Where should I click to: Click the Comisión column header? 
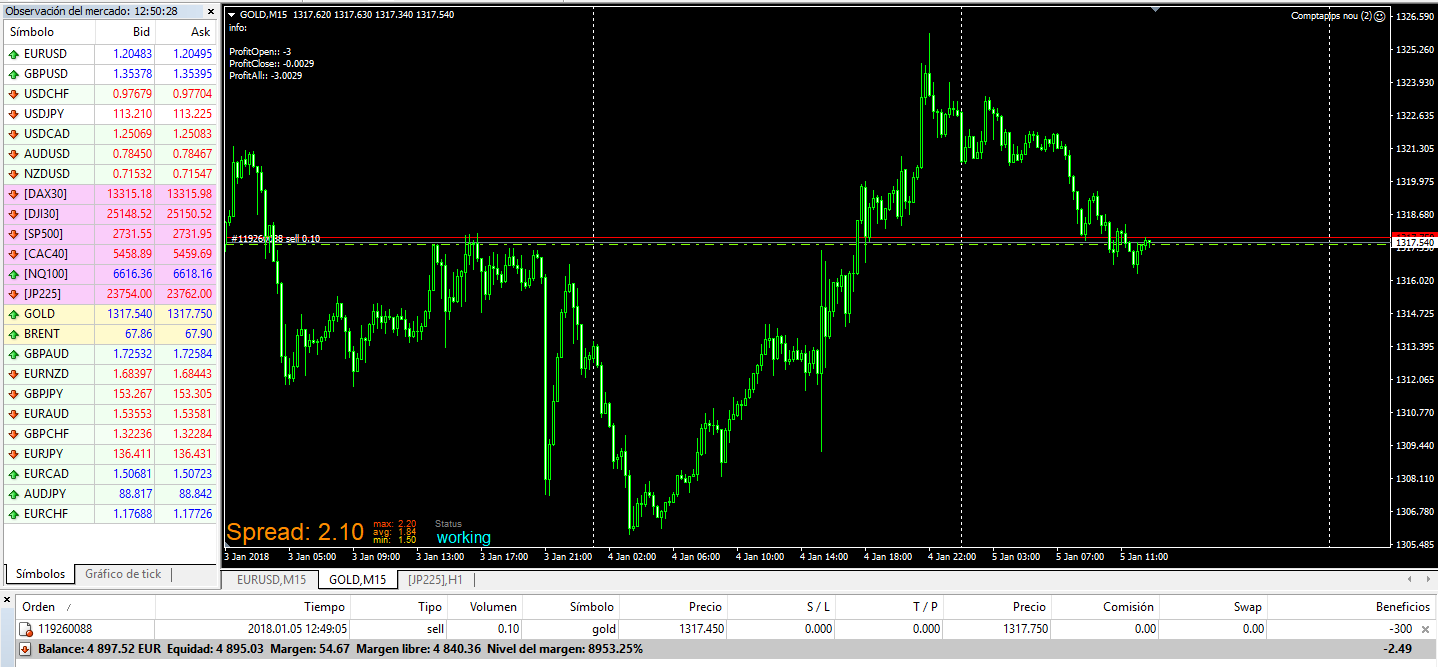pyautogui.click(x=1128, y=607)
